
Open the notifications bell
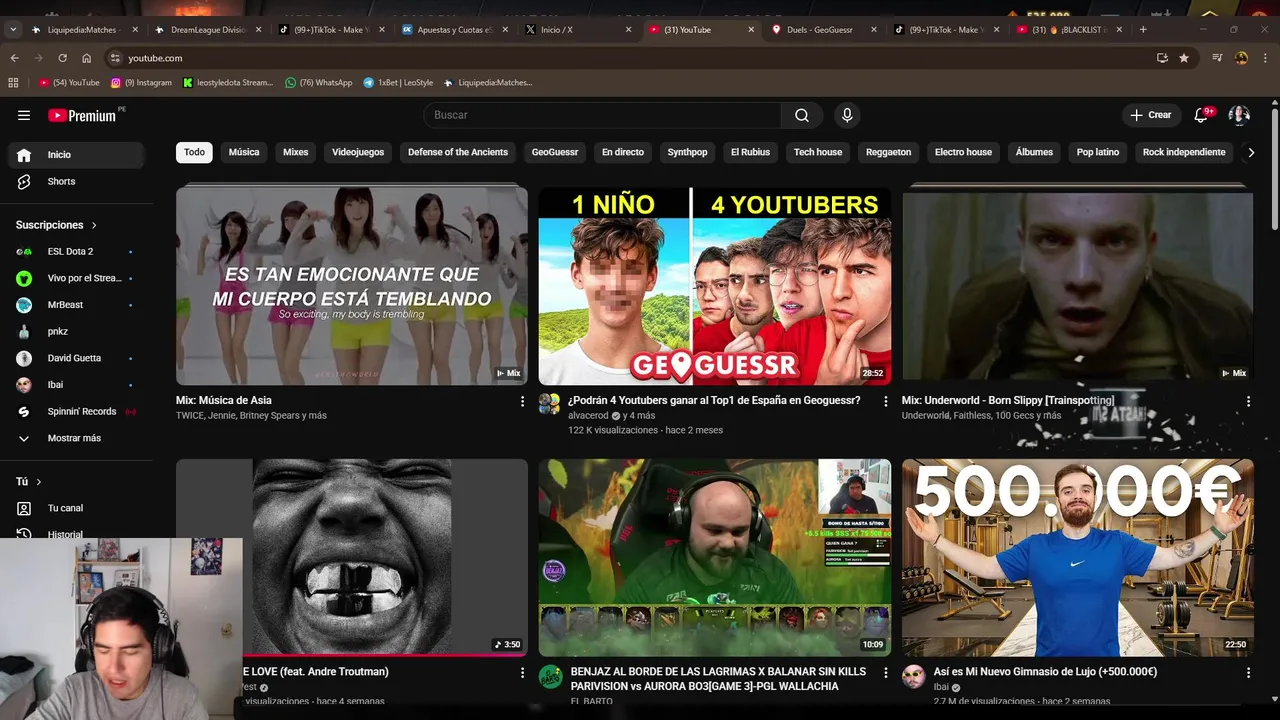(x=1201, y=115)
